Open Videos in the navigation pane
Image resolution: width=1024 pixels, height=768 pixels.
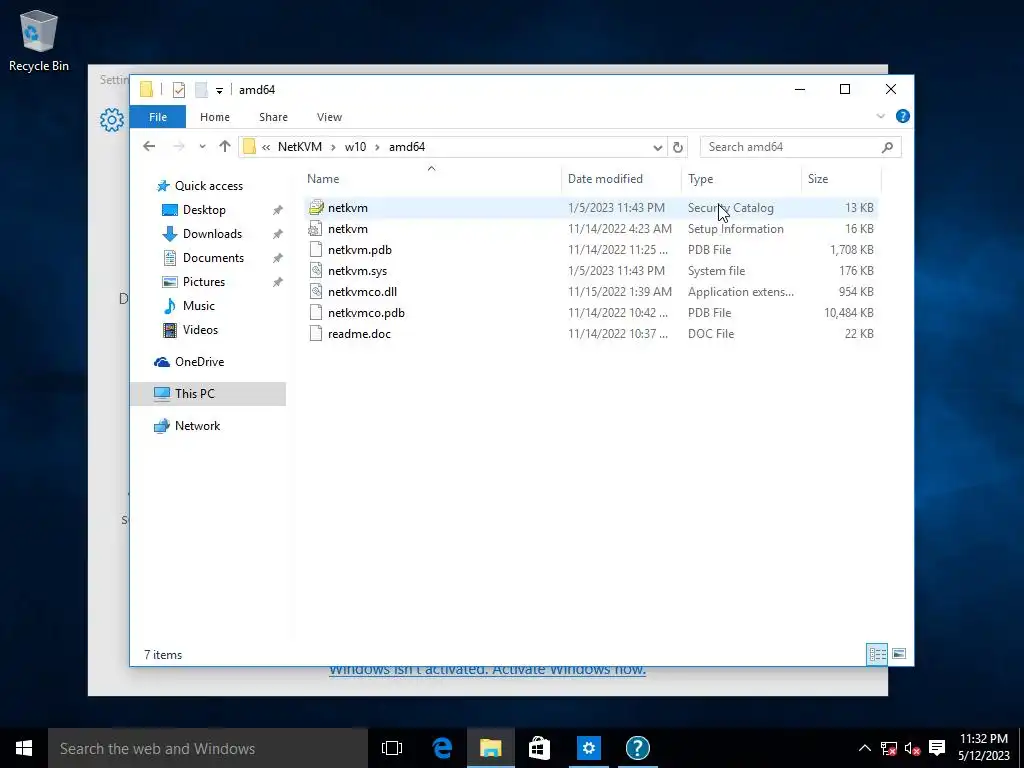200,330
